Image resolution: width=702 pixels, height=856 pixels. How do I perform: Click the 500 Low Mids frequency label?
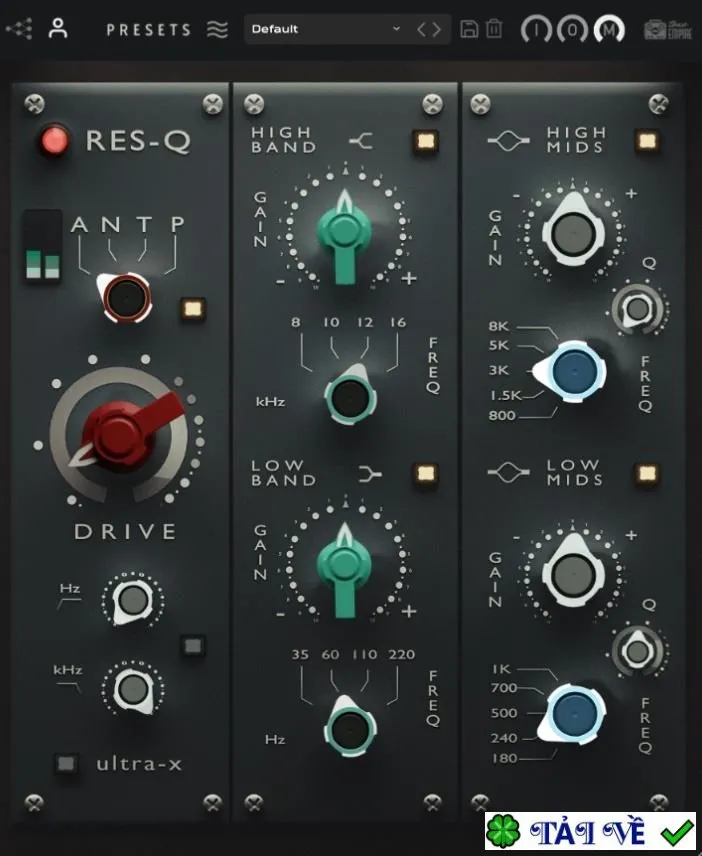tap(504, 713)
